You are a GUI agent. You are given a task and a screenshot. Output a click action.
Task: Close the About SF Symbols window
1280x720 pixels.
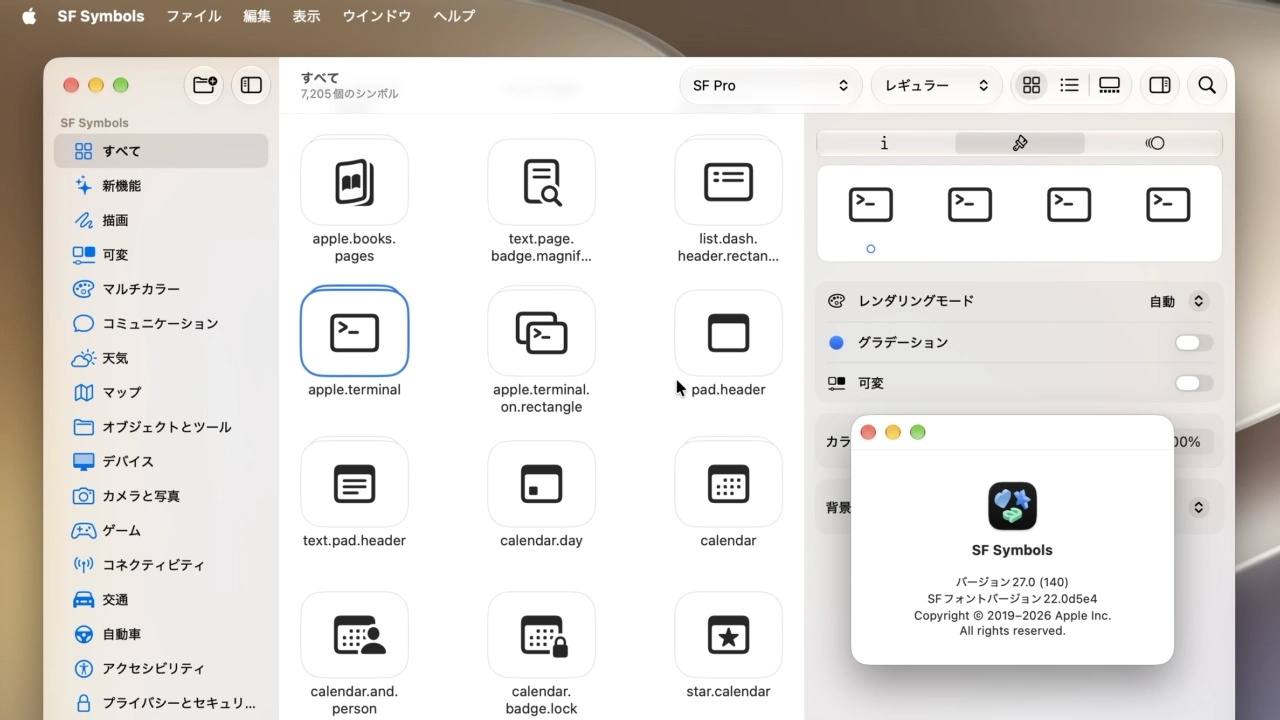coord(868,432)
